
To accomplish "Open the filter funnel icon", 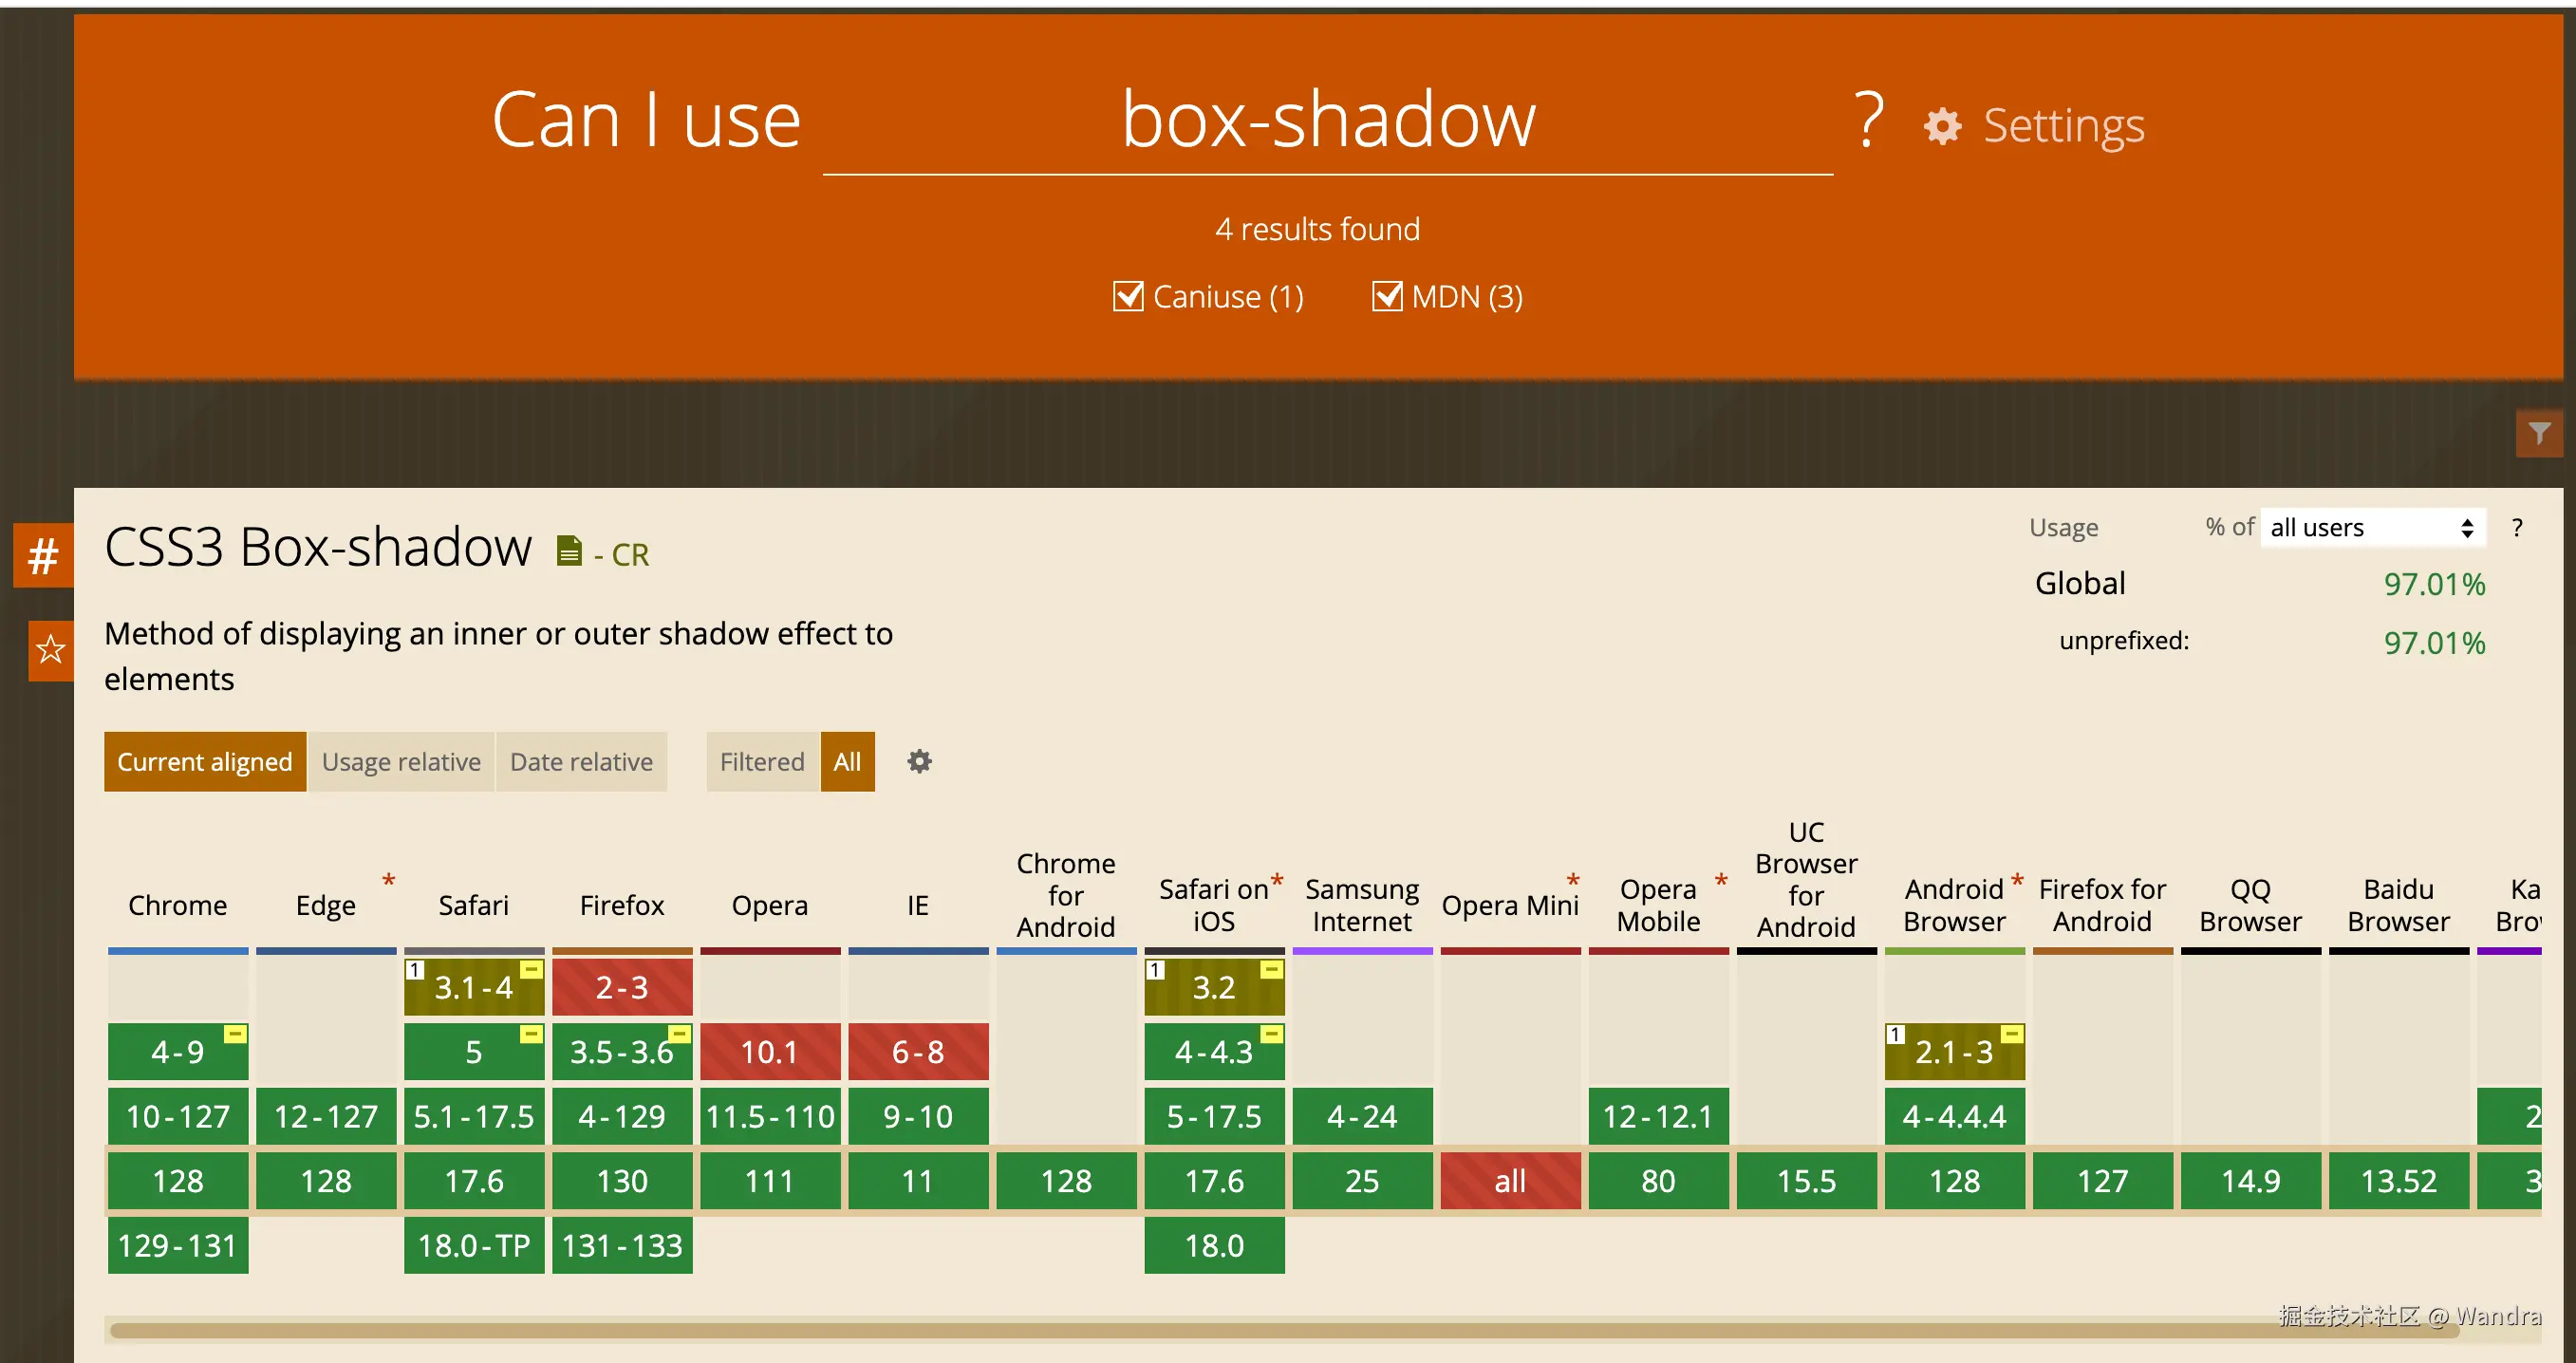I will coord(2538,434).
